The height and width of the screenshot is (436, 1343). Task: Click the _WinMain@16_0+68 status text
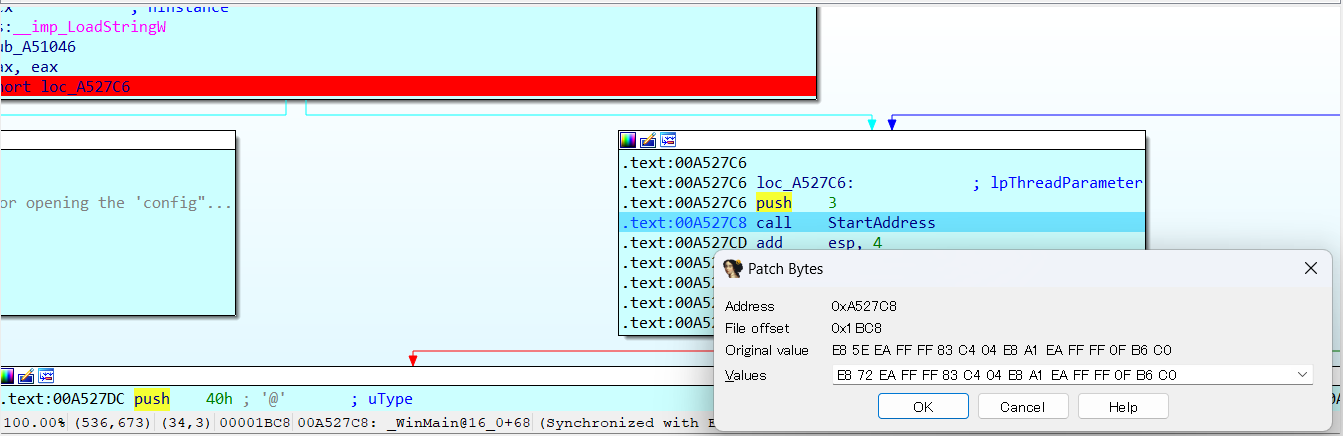click(459, 423)
